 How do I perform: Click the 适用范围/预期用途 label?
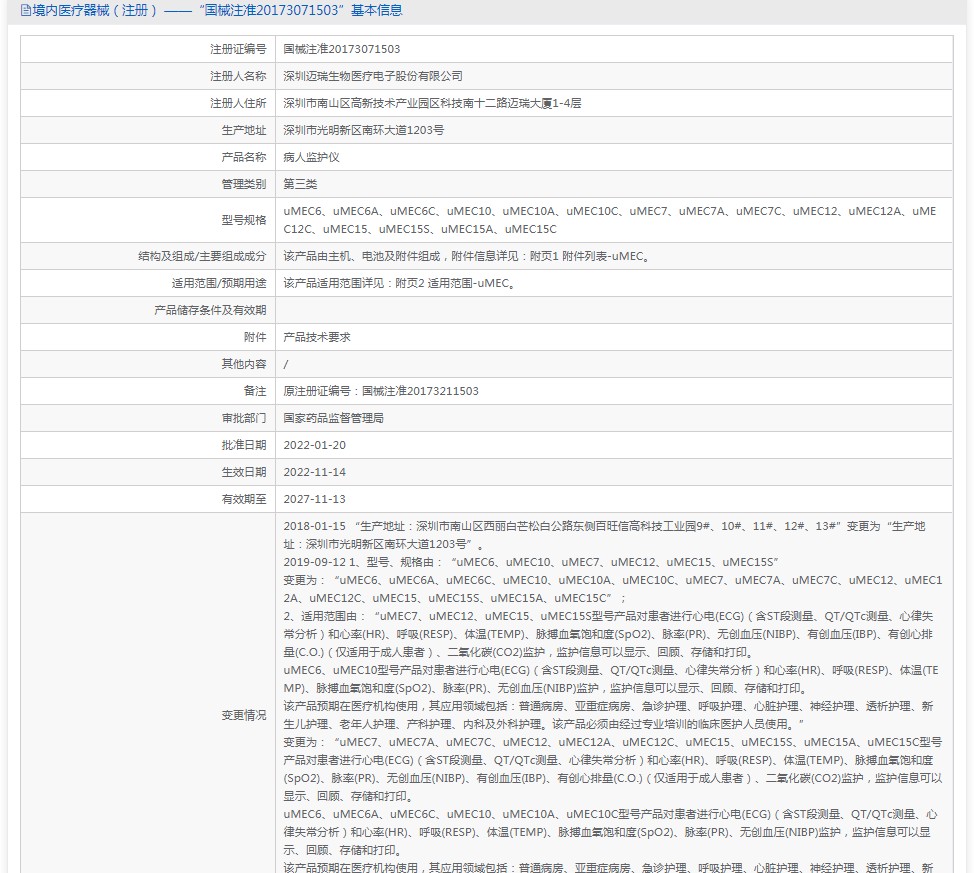(x=219, y=283)
